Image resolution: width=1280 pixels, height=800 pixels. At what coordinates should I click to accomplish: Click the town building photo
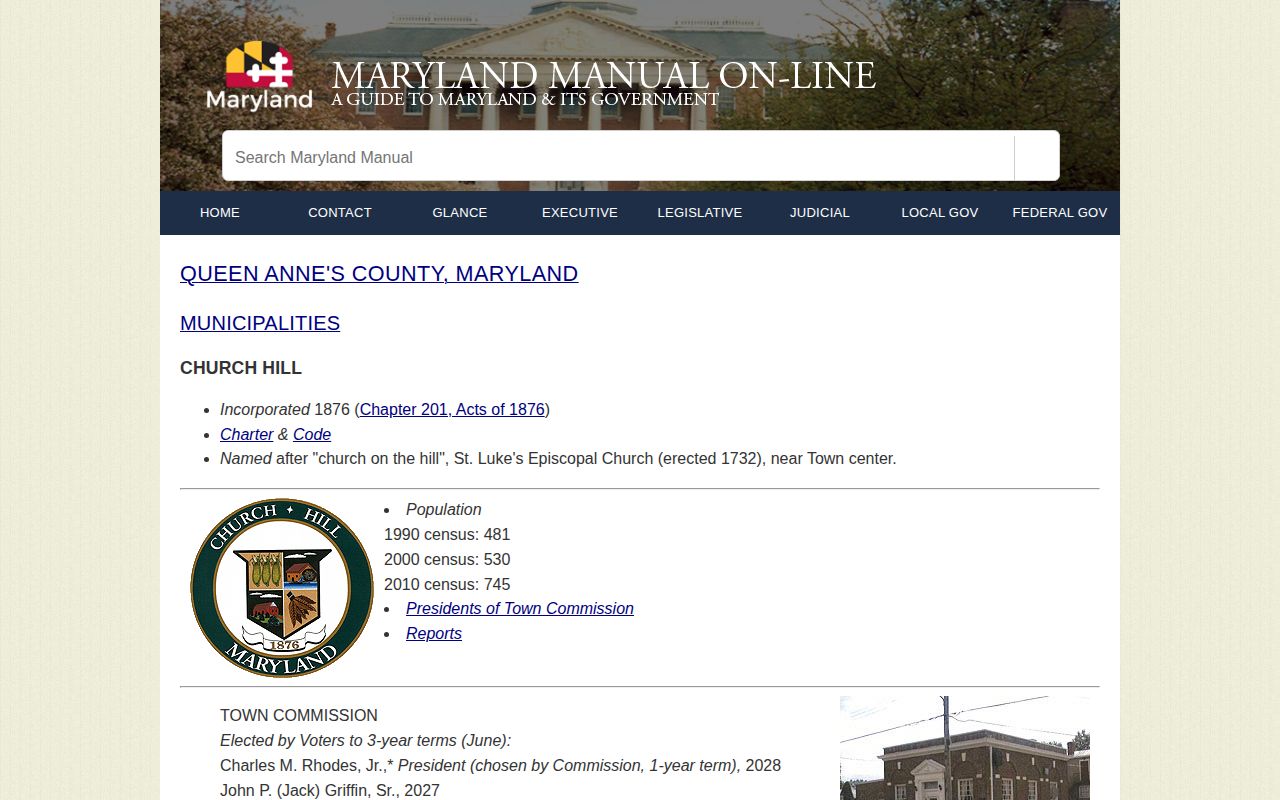point(965,748)
